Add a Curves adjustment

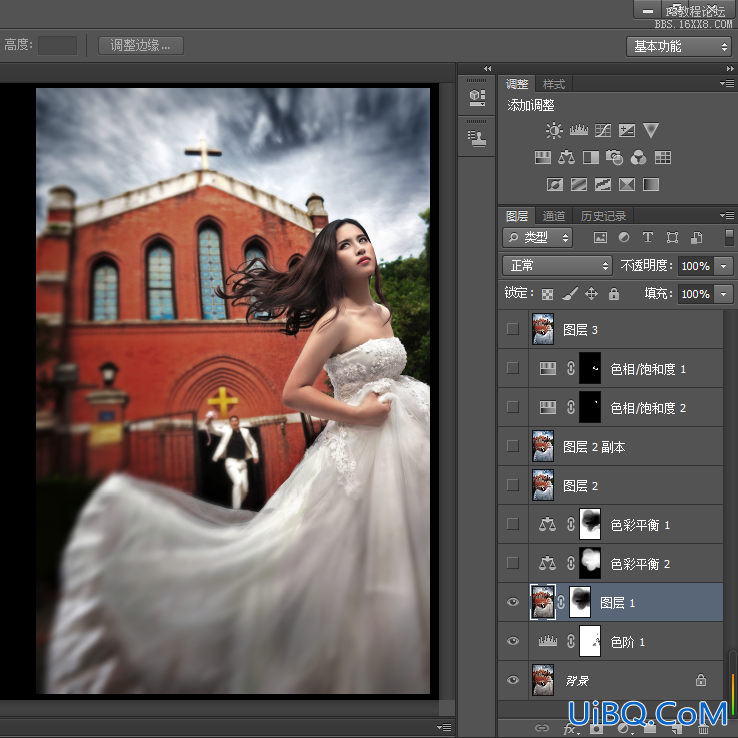click(x=603, y=130)
